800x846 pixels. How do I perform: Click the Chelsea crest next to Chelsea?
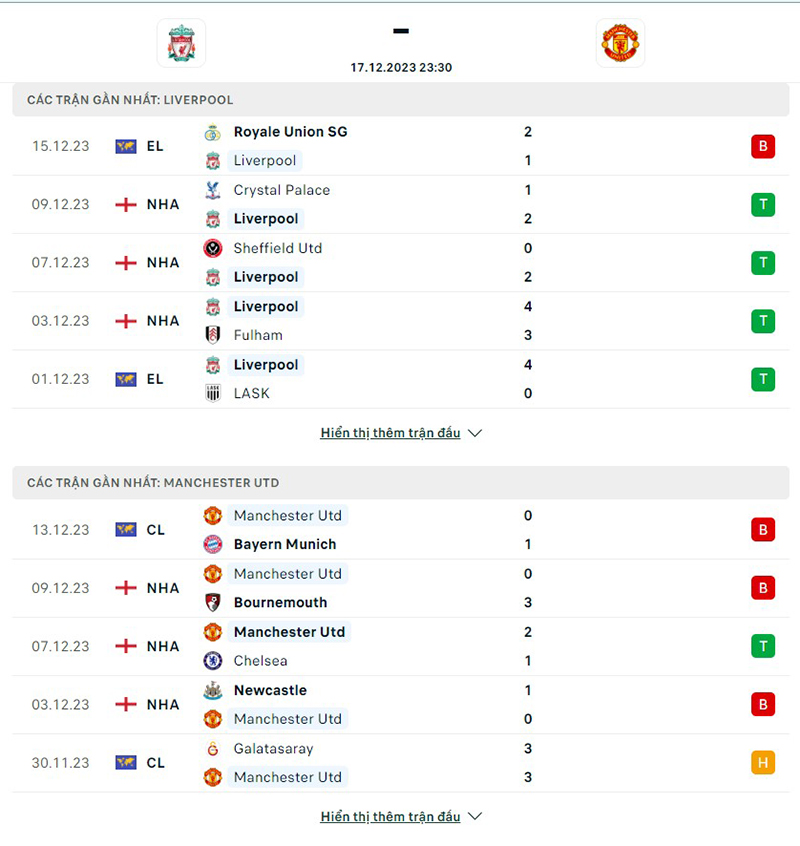coord(212,661)
